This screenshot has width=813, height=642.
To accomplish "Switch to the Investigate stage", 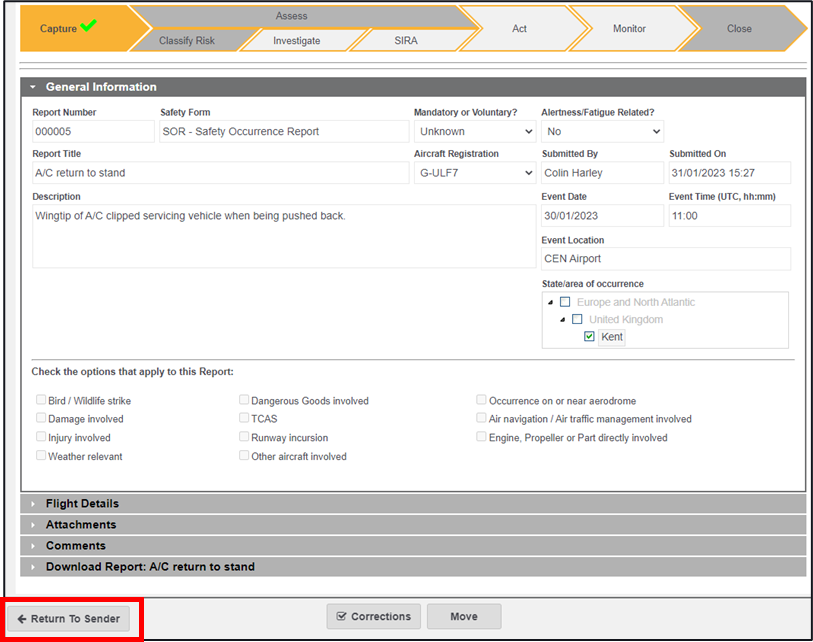I will [x=297, y=41].
